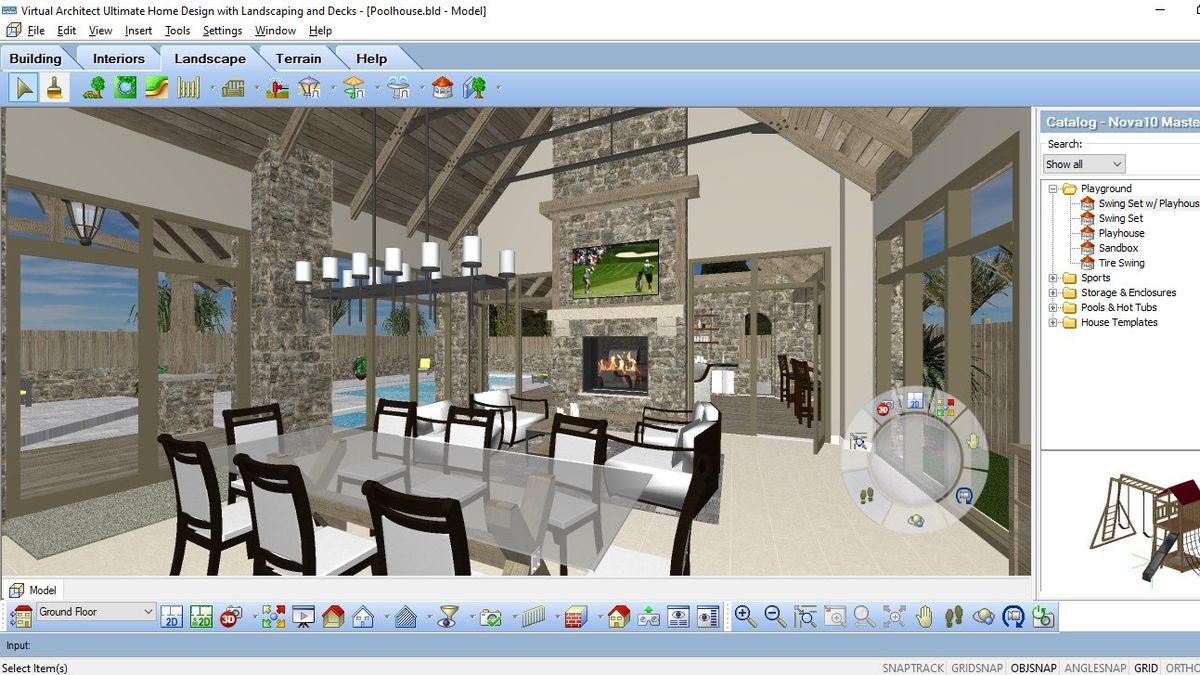Select the tree planting tool
This screenshot has width=1200, height=675.
pos(96,87)
